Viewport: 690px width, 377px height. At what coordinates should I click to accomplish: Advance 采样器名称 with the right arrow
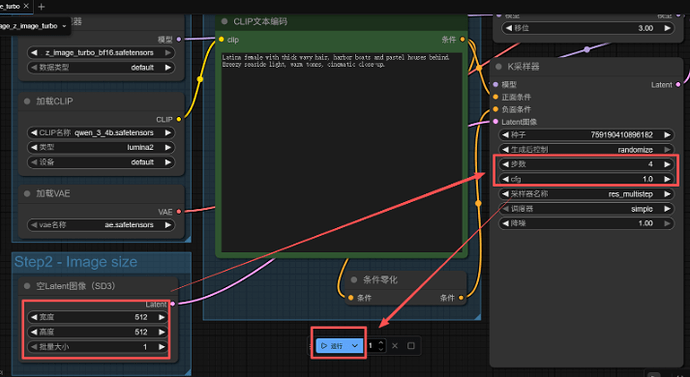(x=667, y=194)
